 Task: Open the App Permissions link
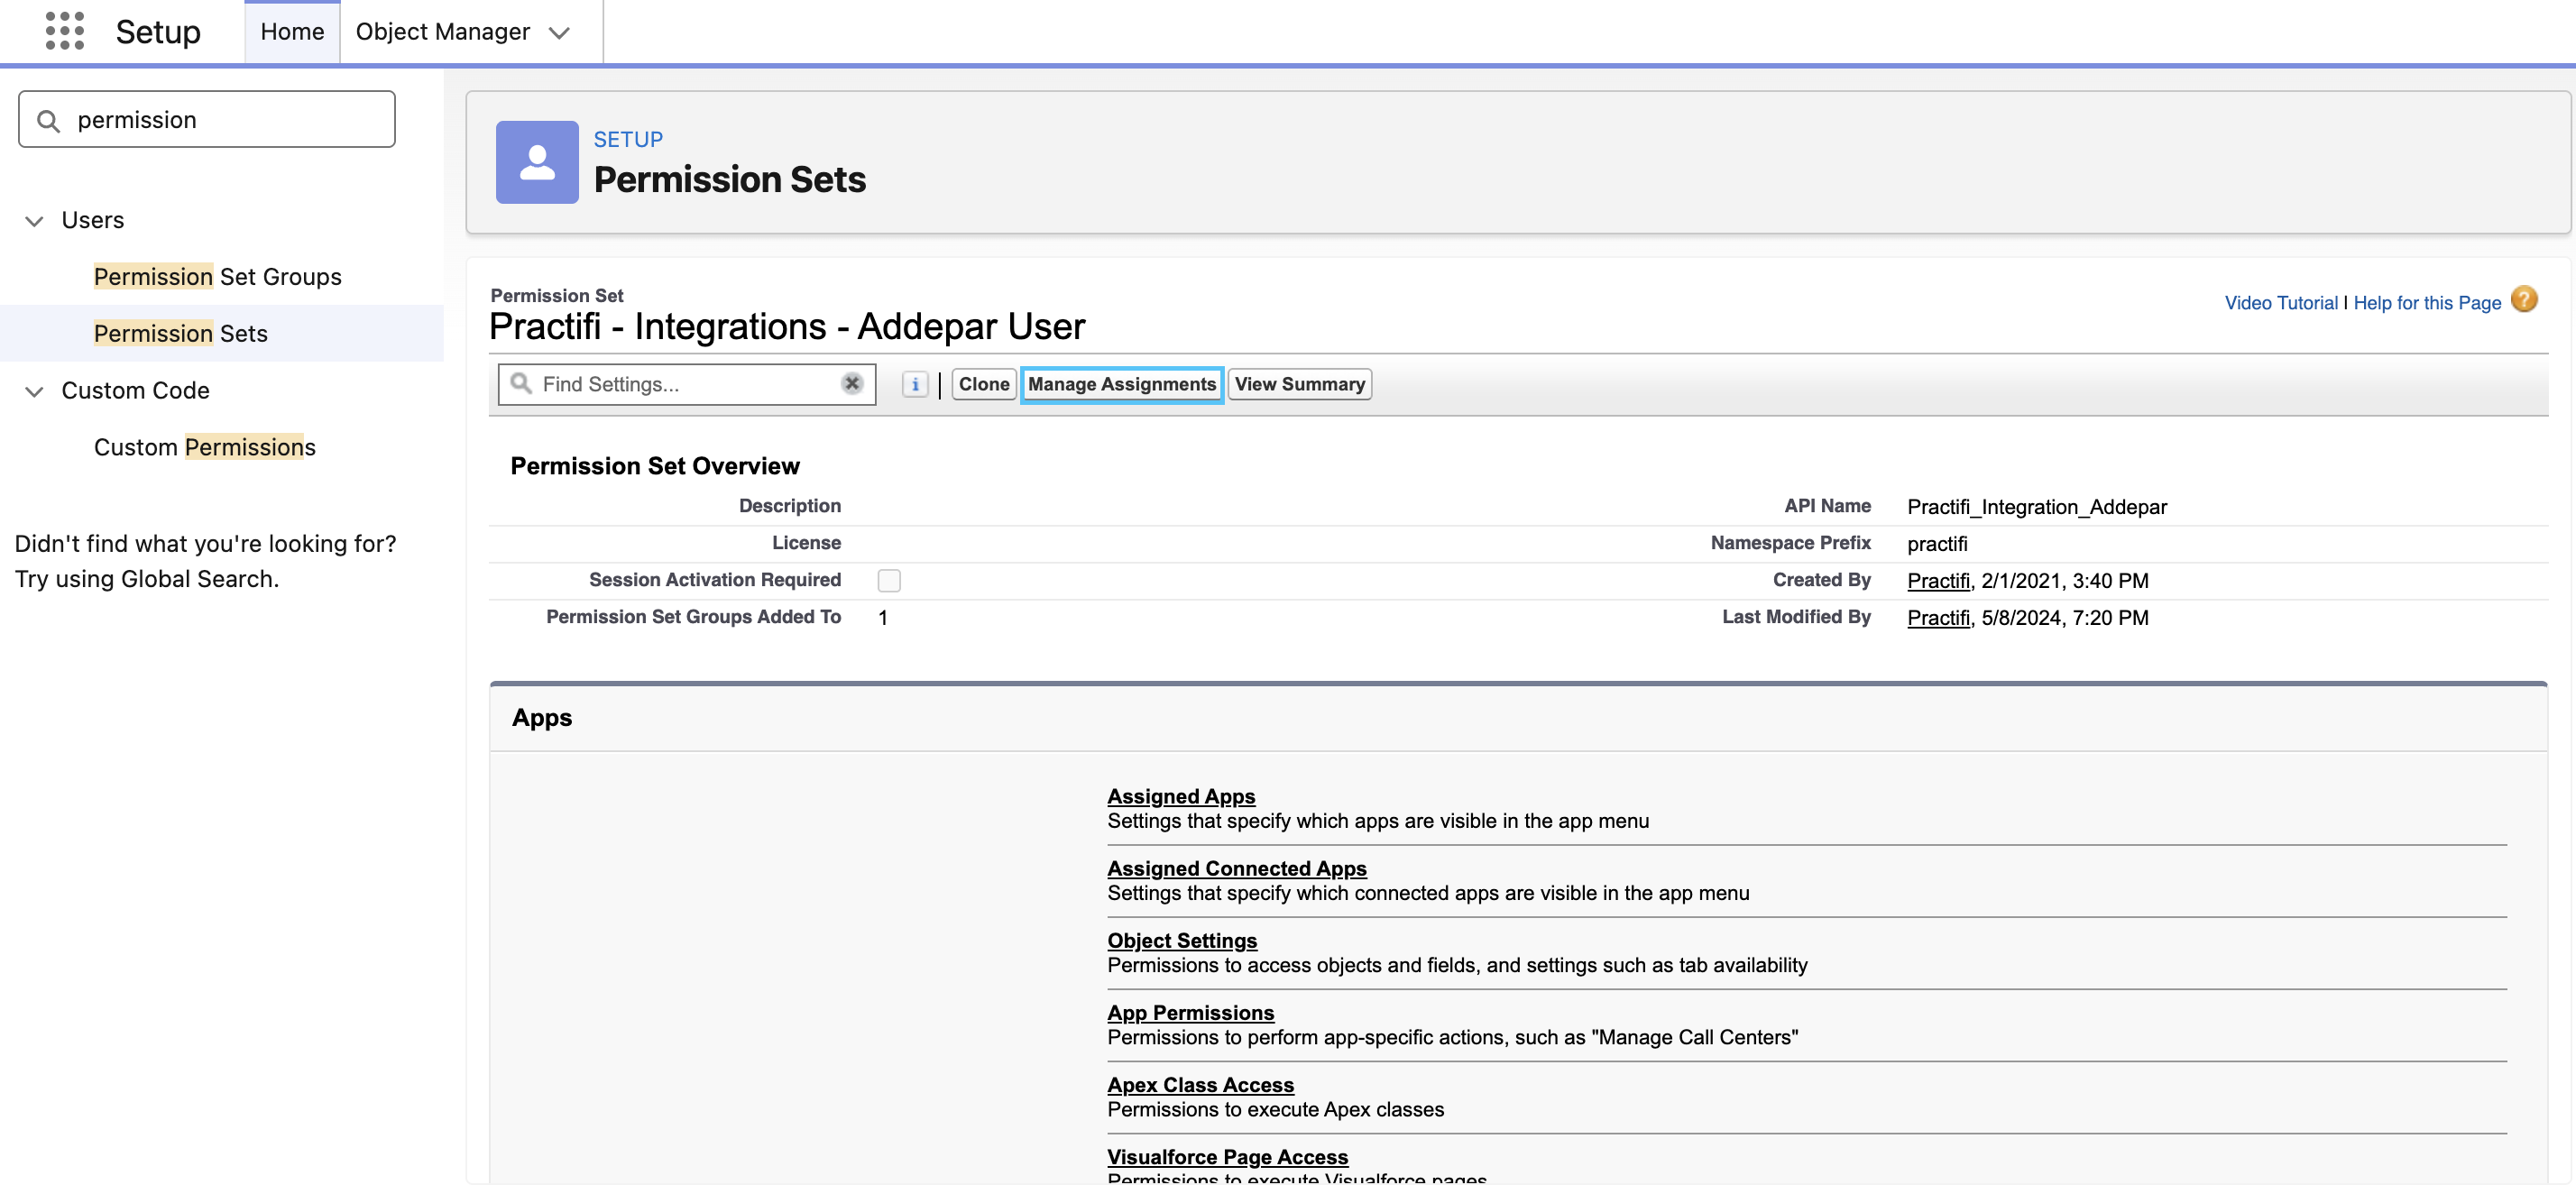click(x=1190, y=1012)
